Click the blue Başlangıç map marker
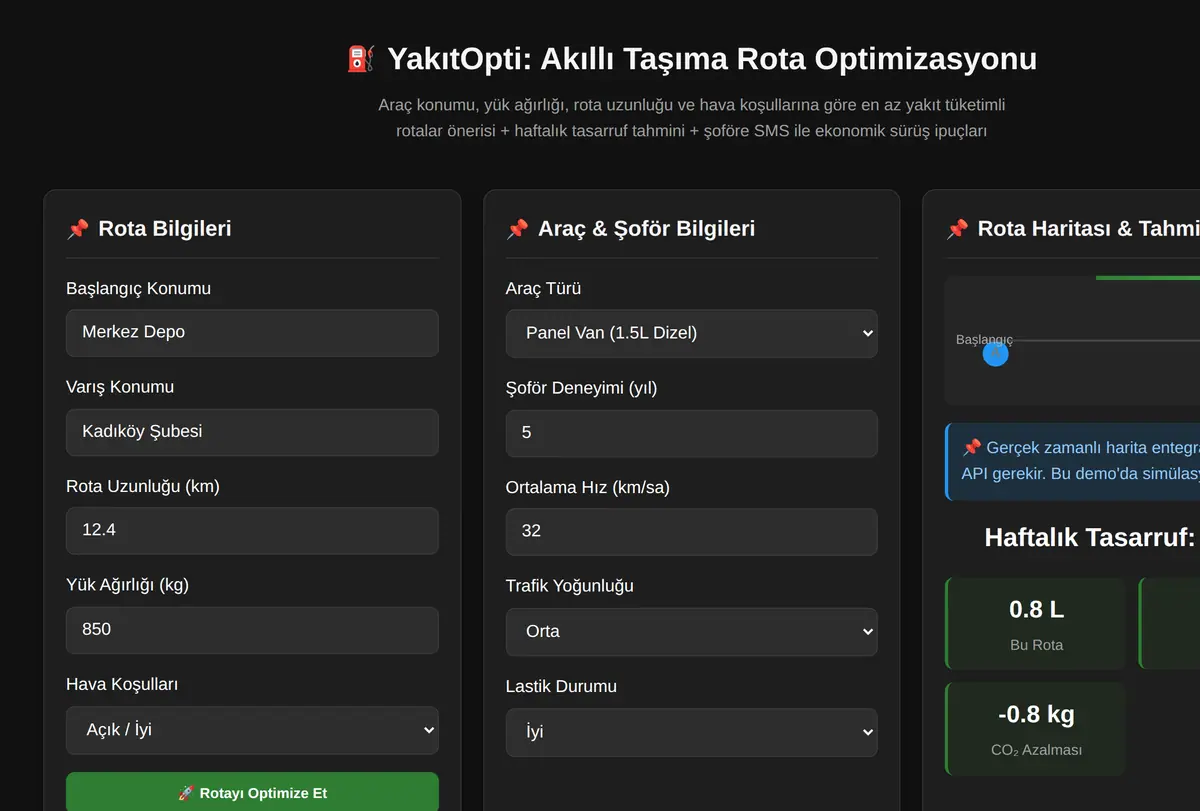The width and height of the screenshot is (1200, 811). click(995, 353)
